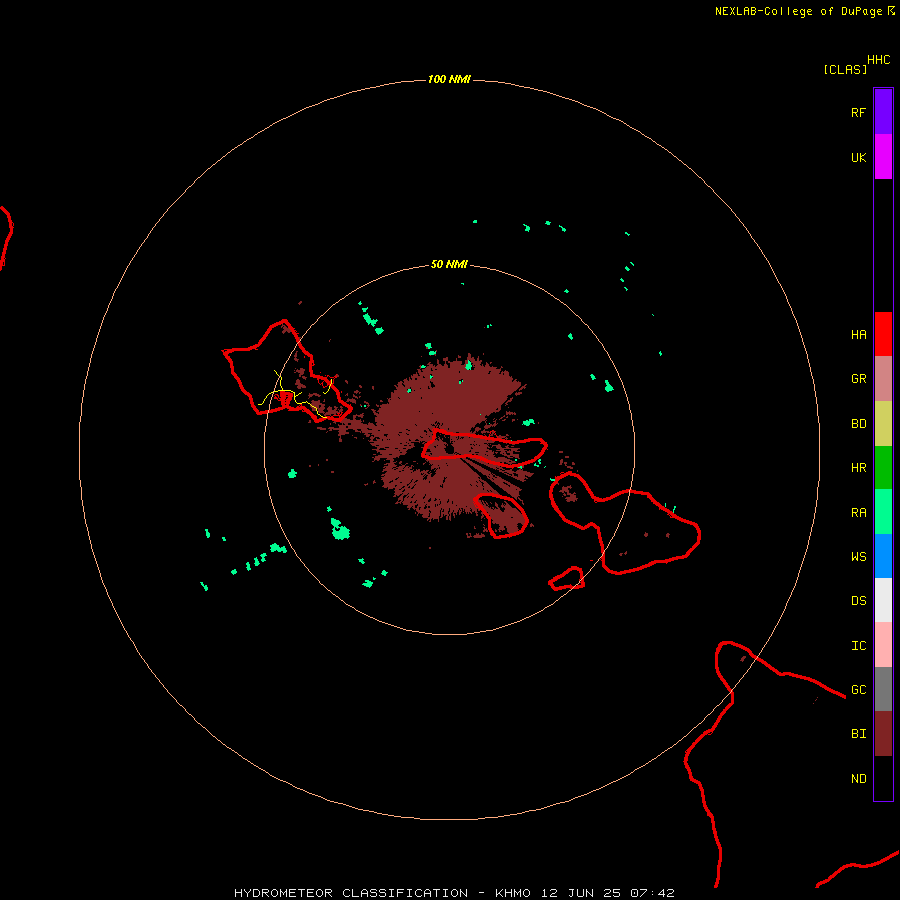Click the "12 JUN 25" date text
900x900 pixels.
point(581,893)
